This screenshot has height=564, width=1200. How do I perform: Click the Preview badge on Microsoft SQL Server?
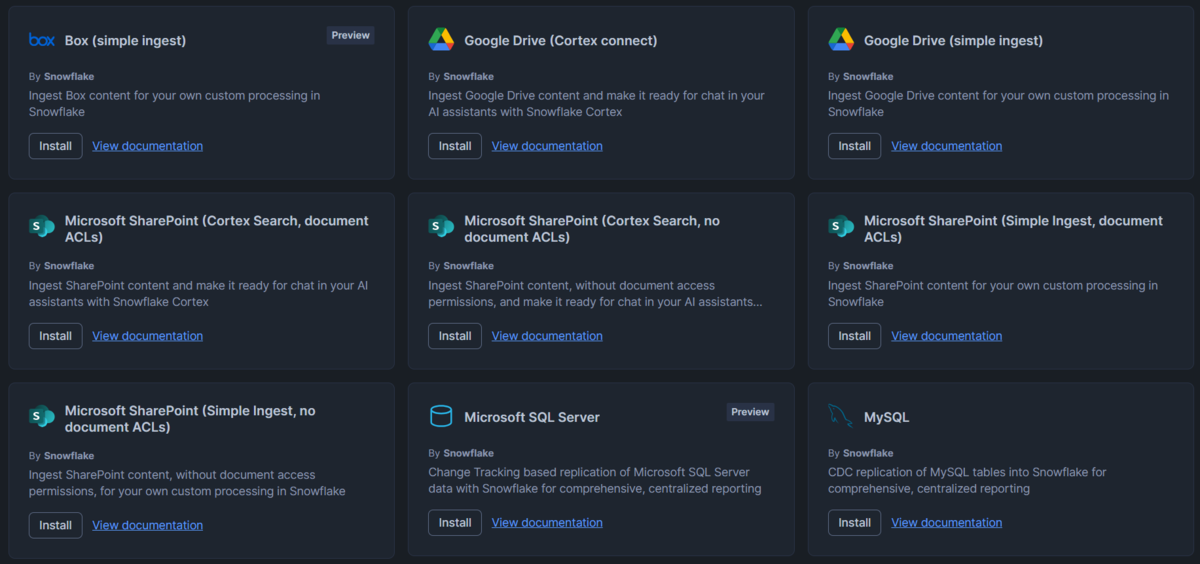click(750, 412)
